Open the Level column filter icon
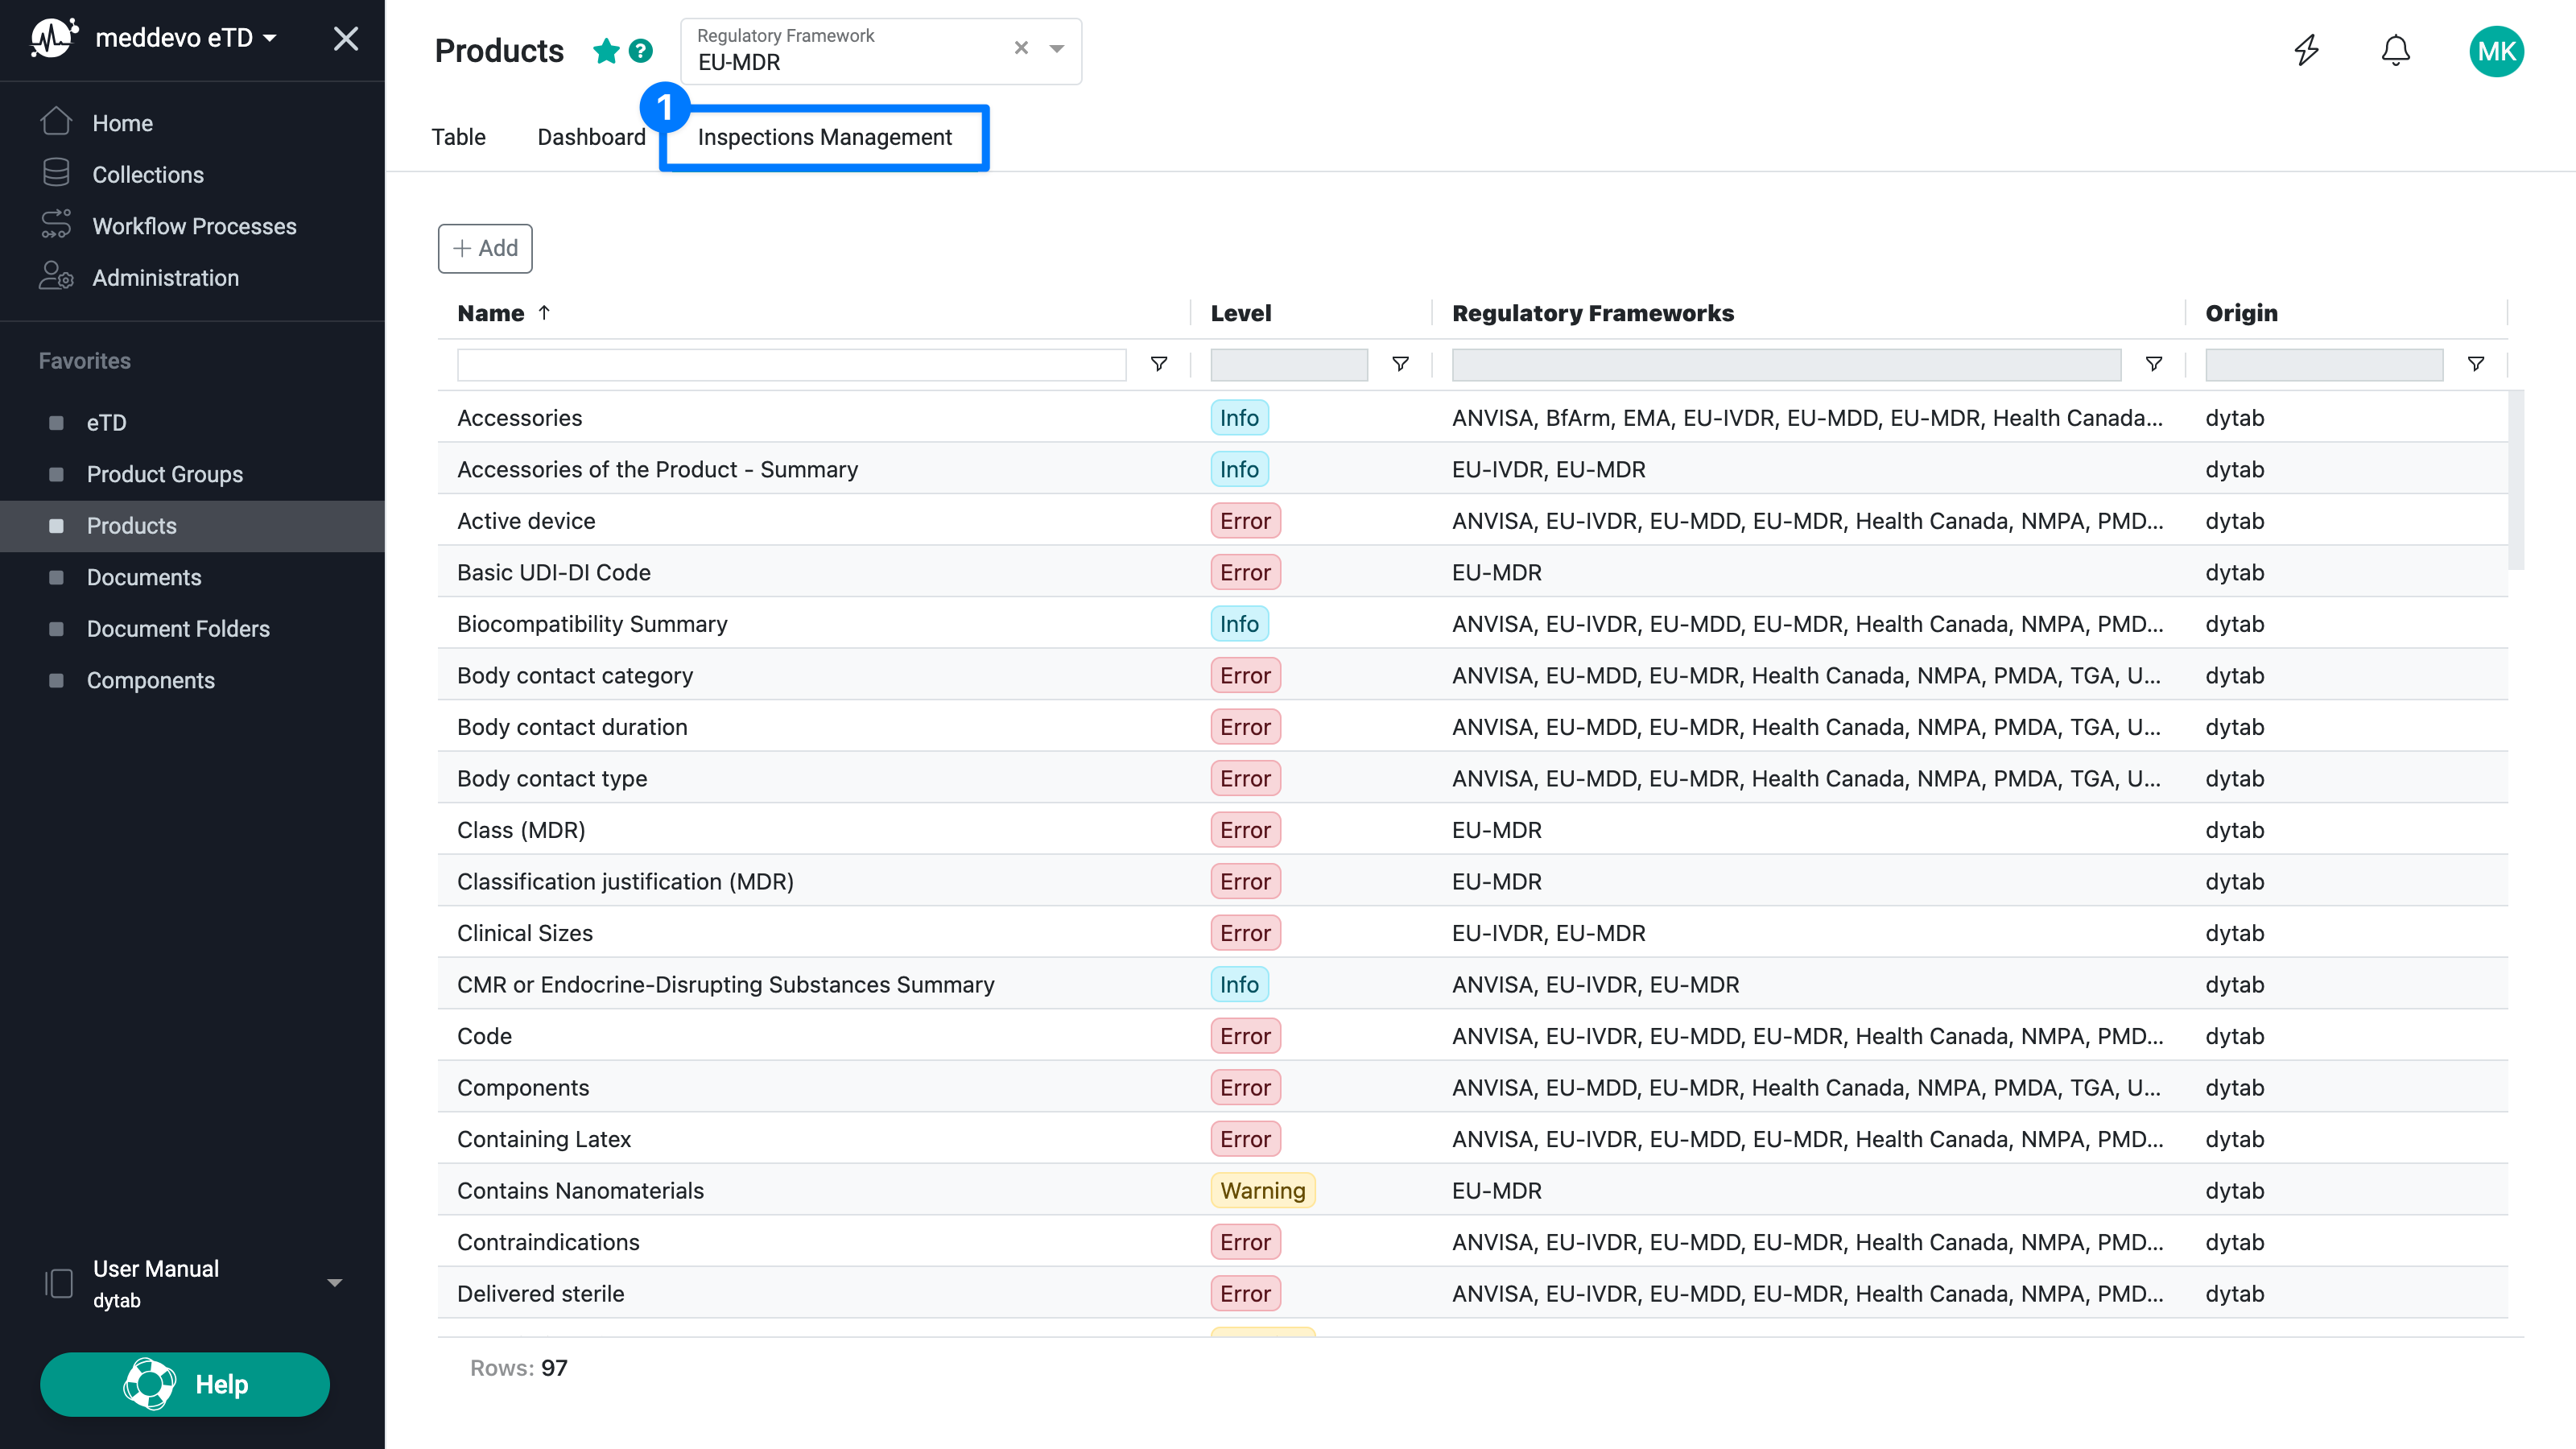The height and width of the screenshot is (1449, 2576). 1400,364
